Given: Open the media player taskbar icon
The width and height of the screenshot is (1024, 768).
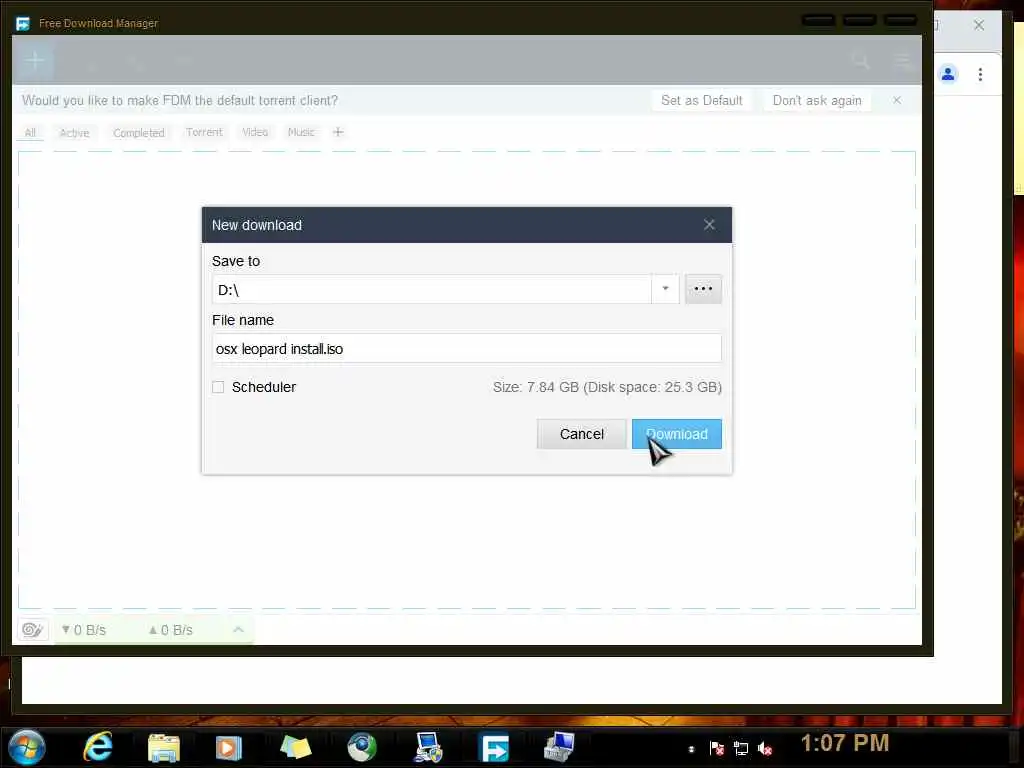Looking at the screenshot, I should [x=229, y=748].
